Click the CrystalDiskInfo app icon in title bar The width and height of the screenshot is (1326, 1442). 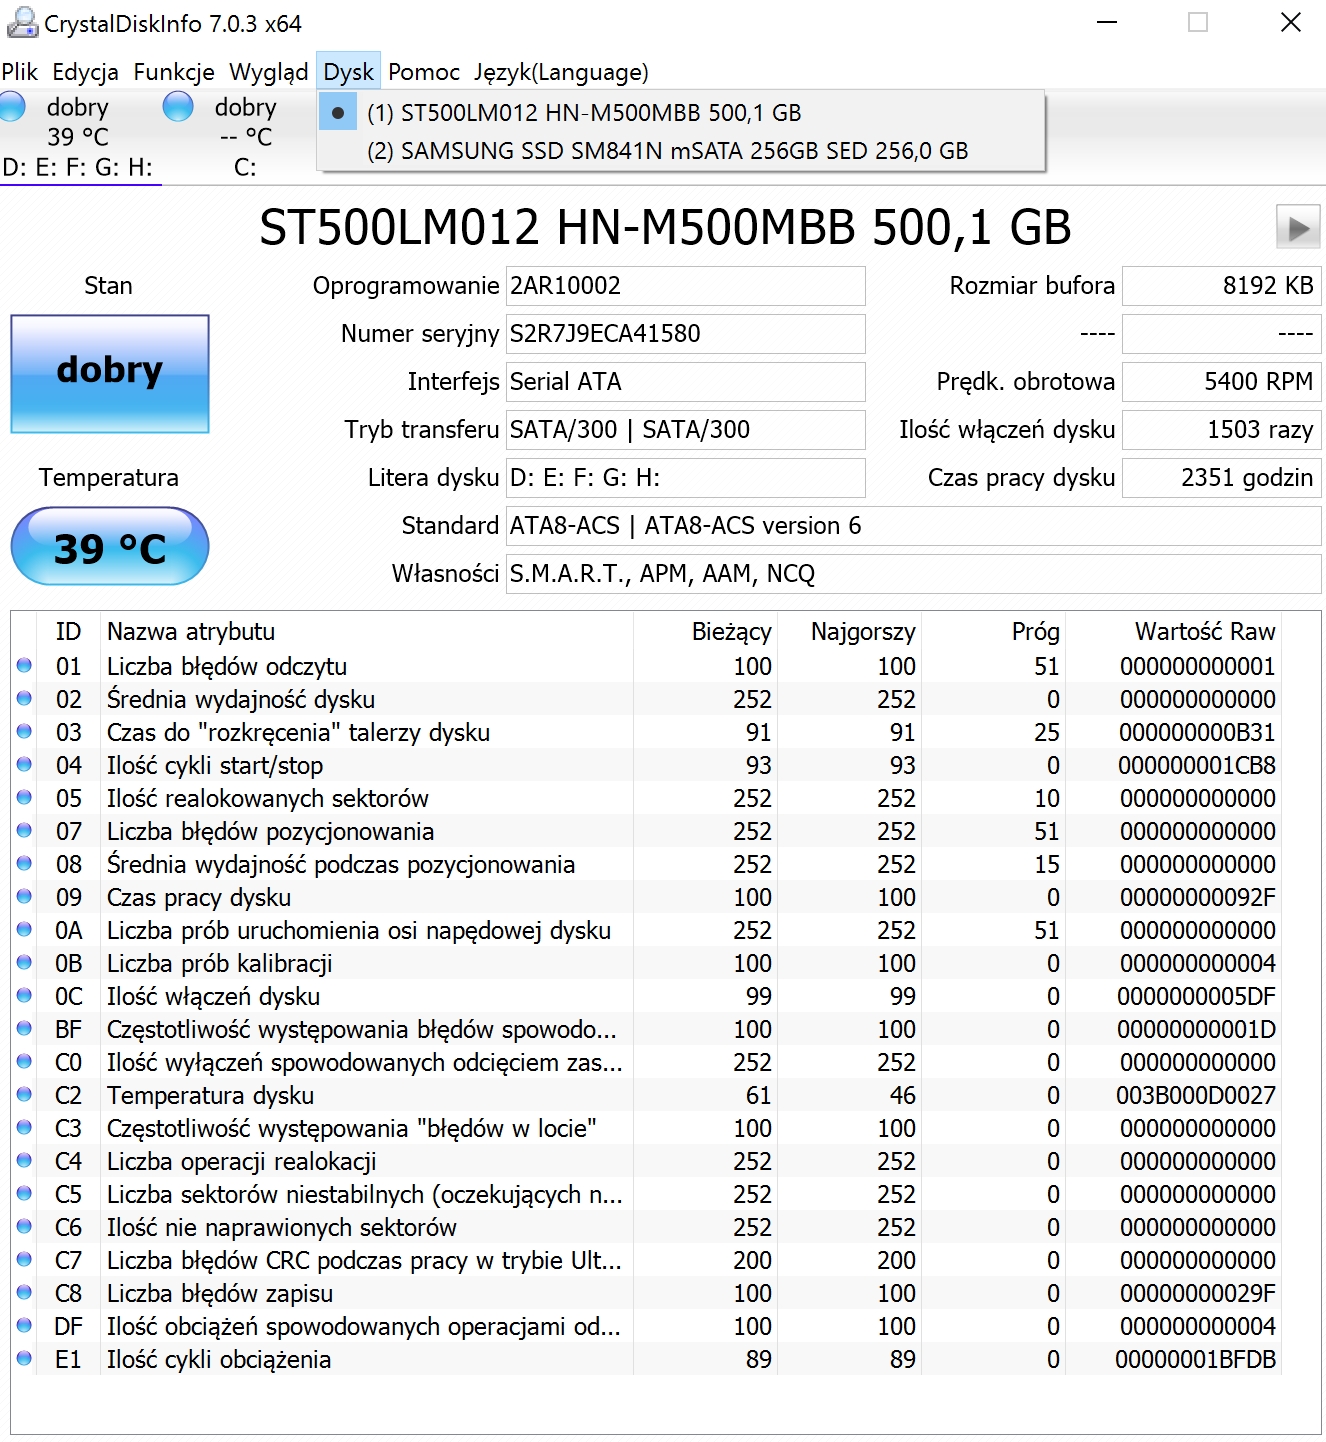pyautogui.click(x=22, y=22)
